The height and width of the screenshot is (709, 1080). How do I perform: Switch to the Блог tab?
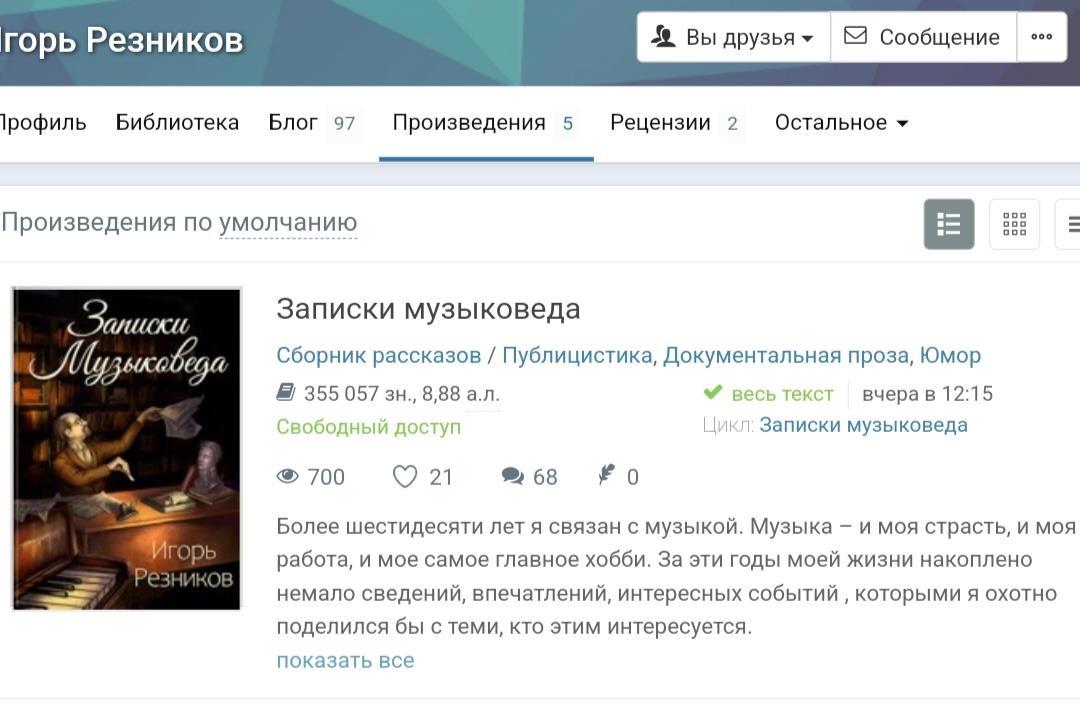pos(312,123)
